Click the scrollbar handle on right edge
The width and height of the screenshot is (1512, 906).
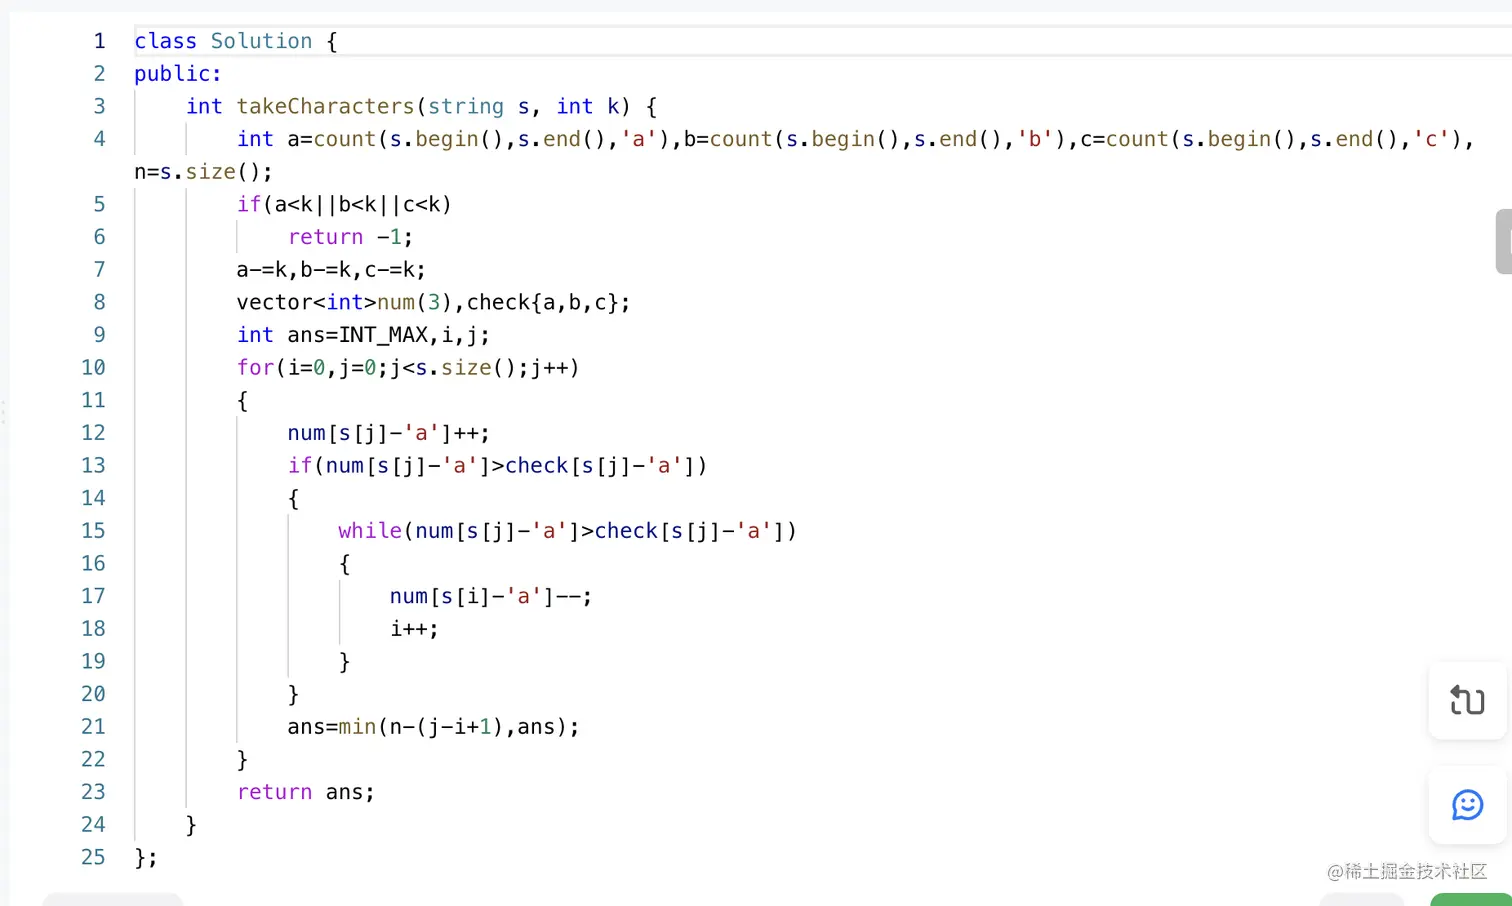click(1503, 241)
